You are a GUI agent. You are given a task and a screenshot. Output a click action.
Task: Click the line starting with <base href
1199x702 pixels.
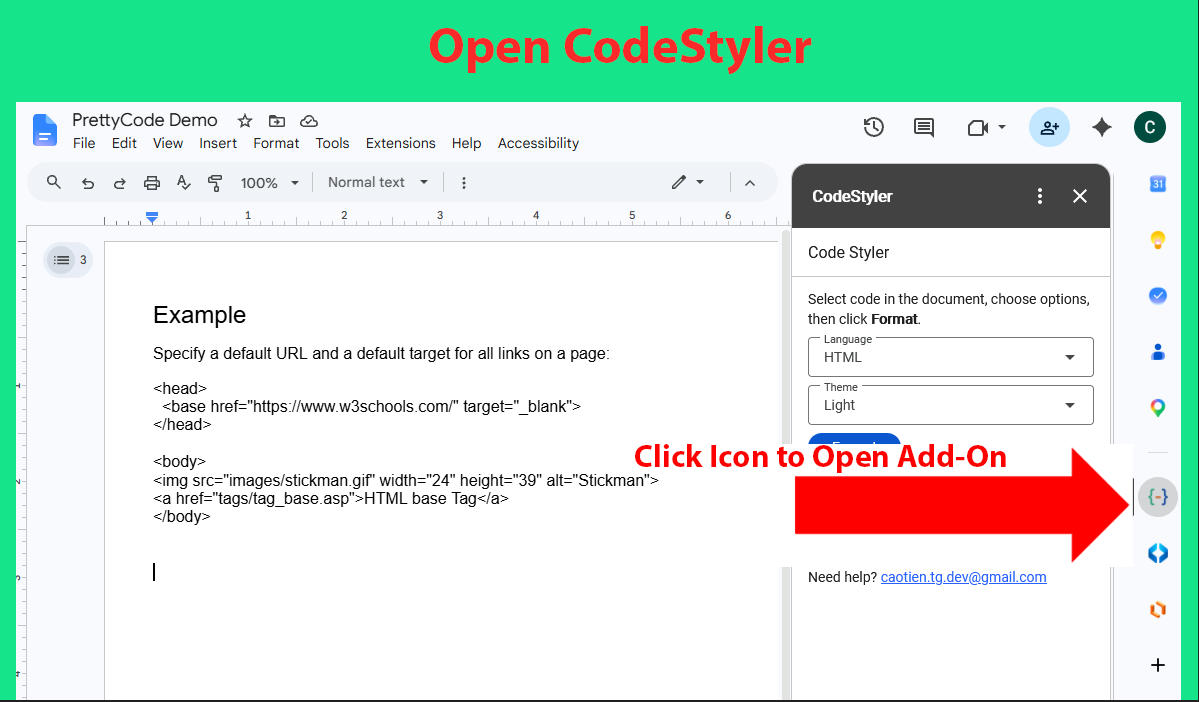[x=372, y=407]
